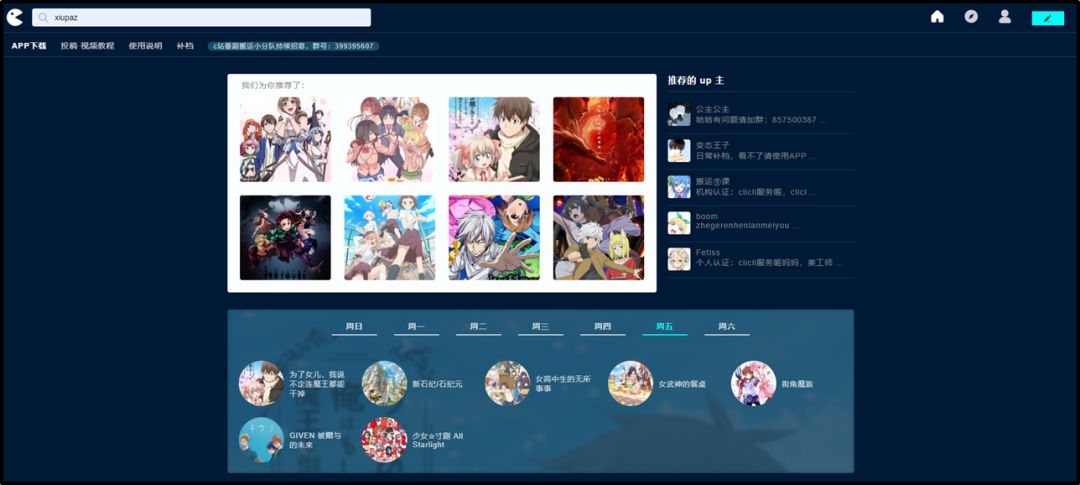Image resolution: width=1080 pixels, height=485 pixels.
Task: Switch to the 周一 tab
Action: pos(416,327)
